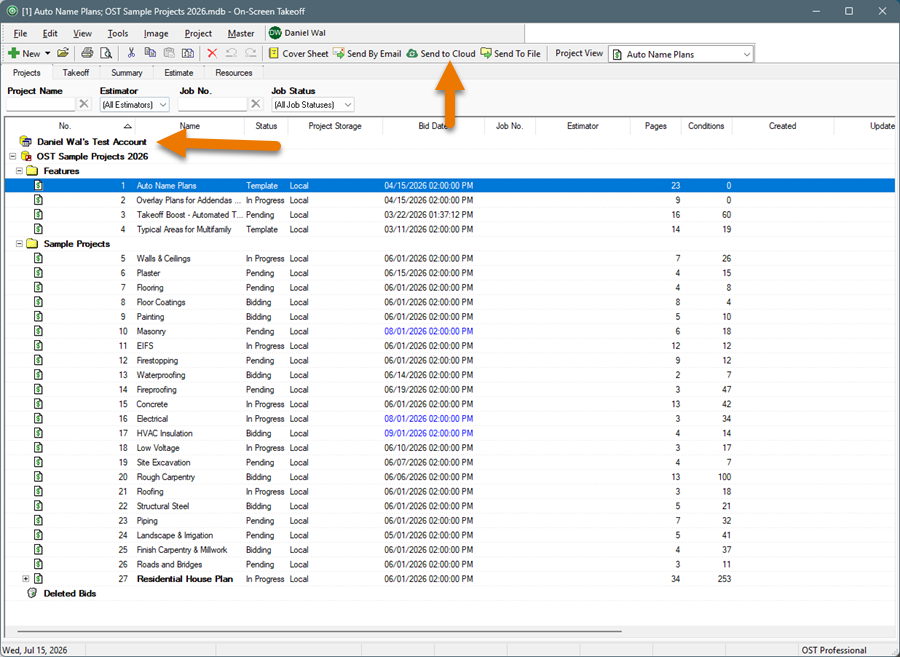The width and height of the screenshot is (900, 657).
Task: Click Send To File button
Action: point(511,53)
